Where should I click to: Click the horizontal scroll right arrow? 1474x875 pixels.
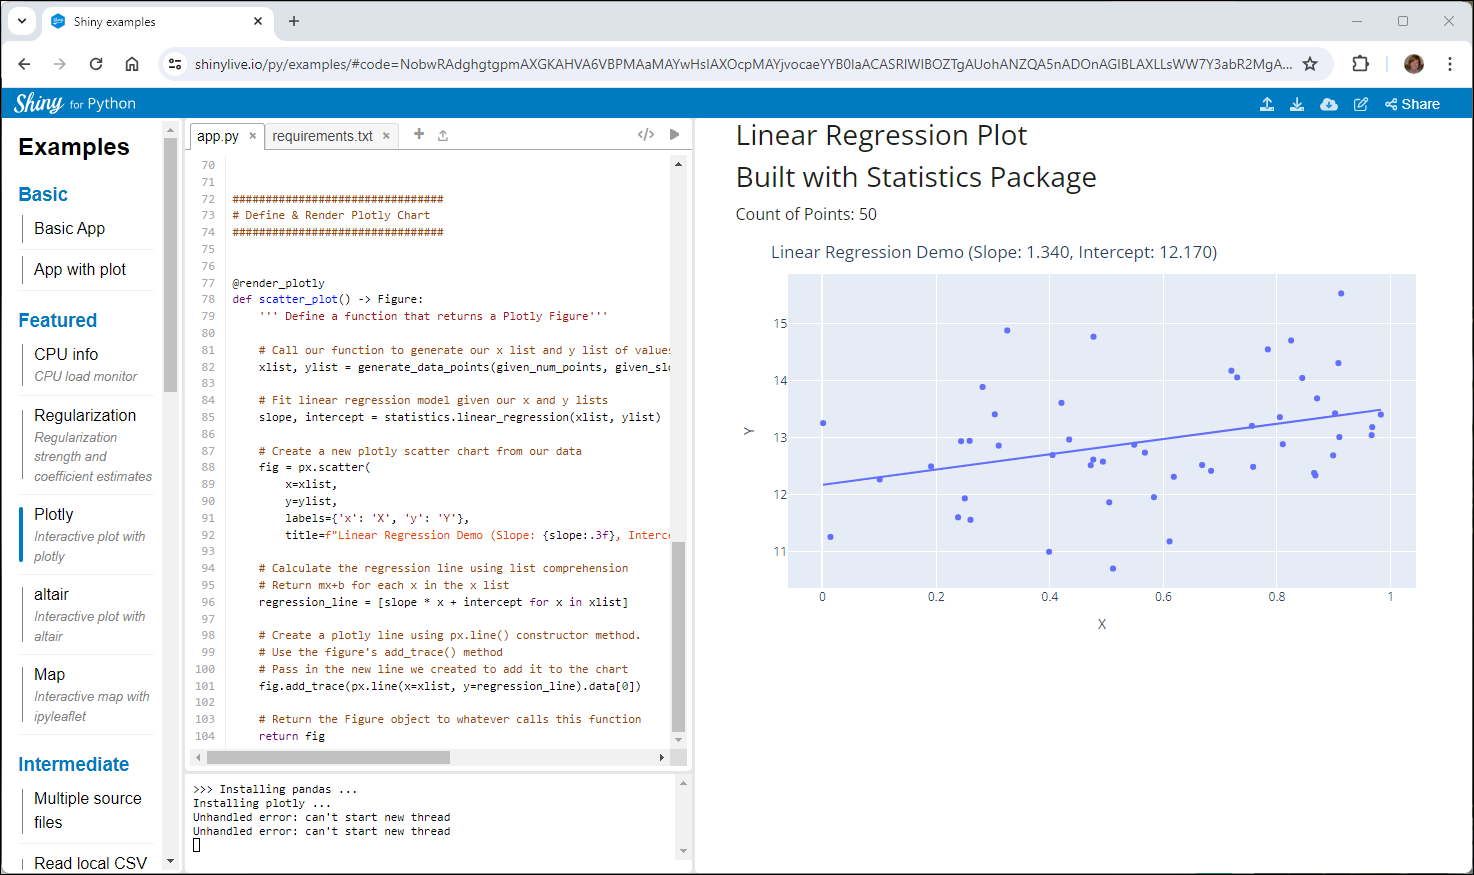coord(661,758)
